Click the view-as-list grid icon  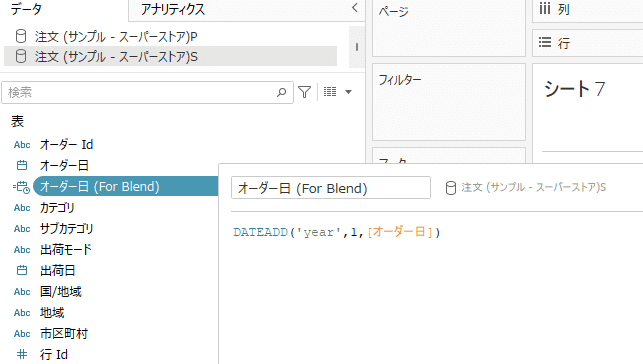tap(330, 92)
